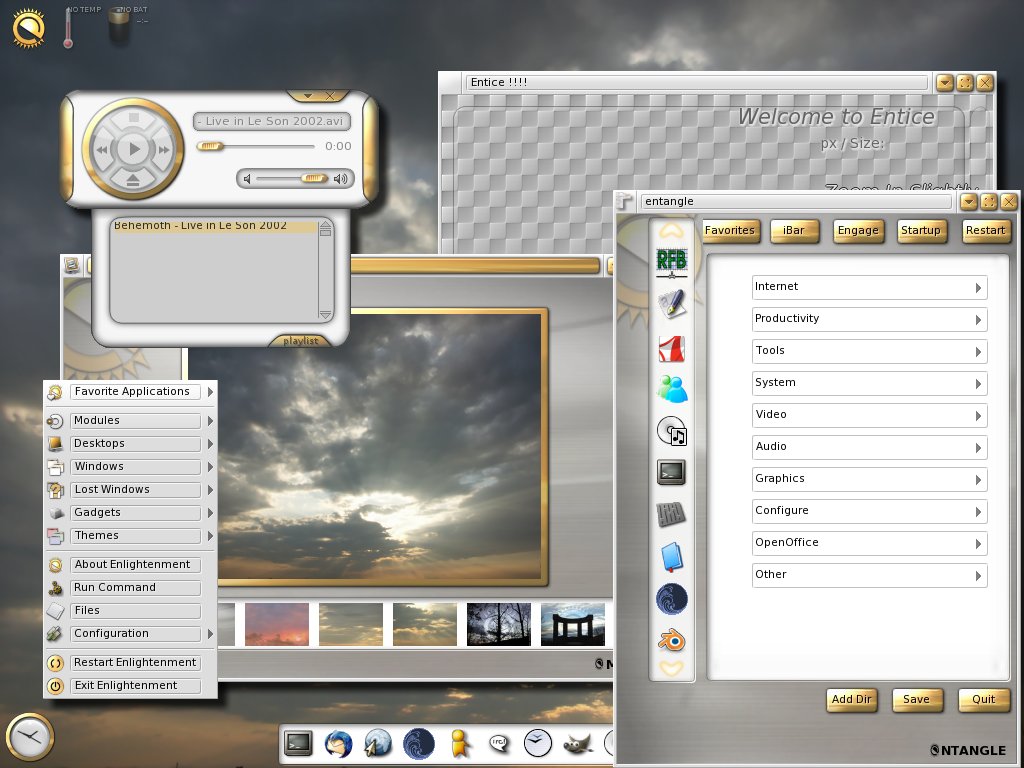Choose Run Command from the menu
Image resolution: width=1024 pixels, height=768 pixels.
[135, 588]
